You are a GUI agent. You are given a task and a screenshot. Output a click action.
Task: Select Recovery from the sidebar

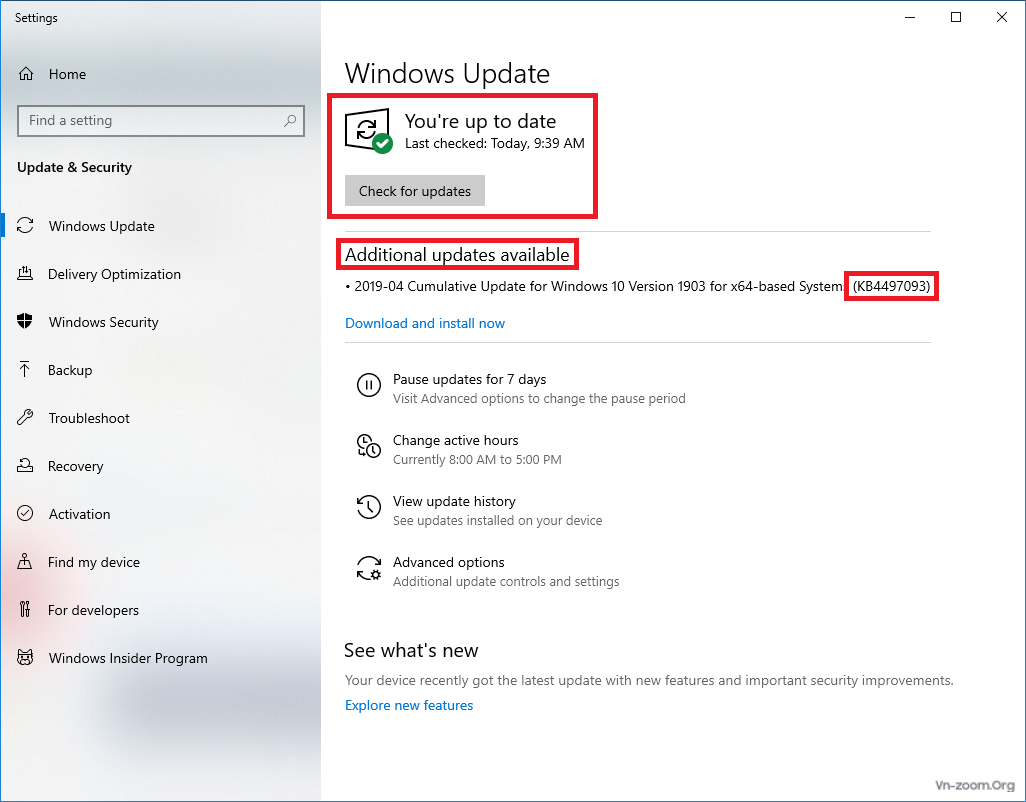[x=75, y=466]
